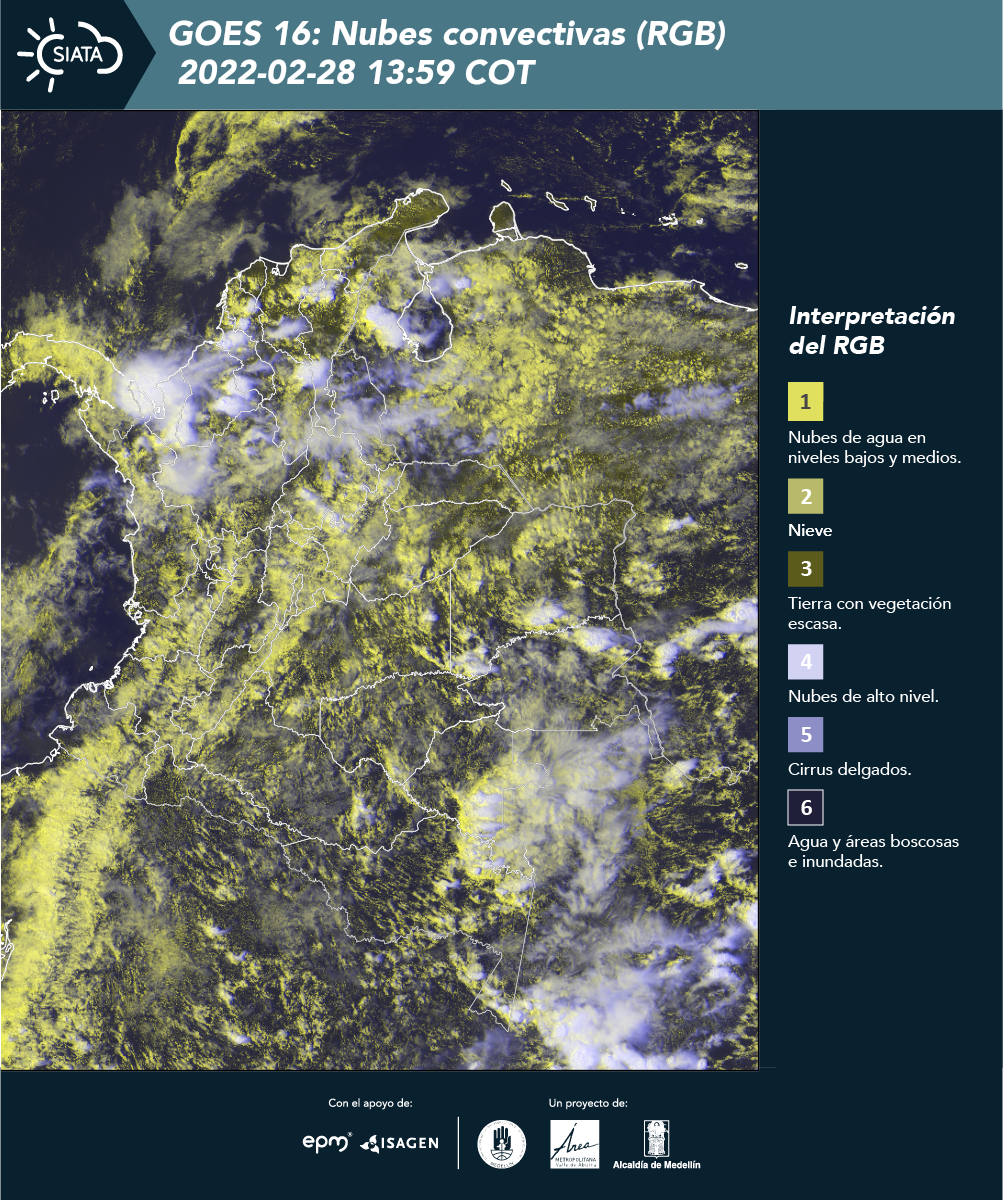Click the Área Metropolitana Valle de Aburrá logo
1003x1200 pixels.
575,1144
